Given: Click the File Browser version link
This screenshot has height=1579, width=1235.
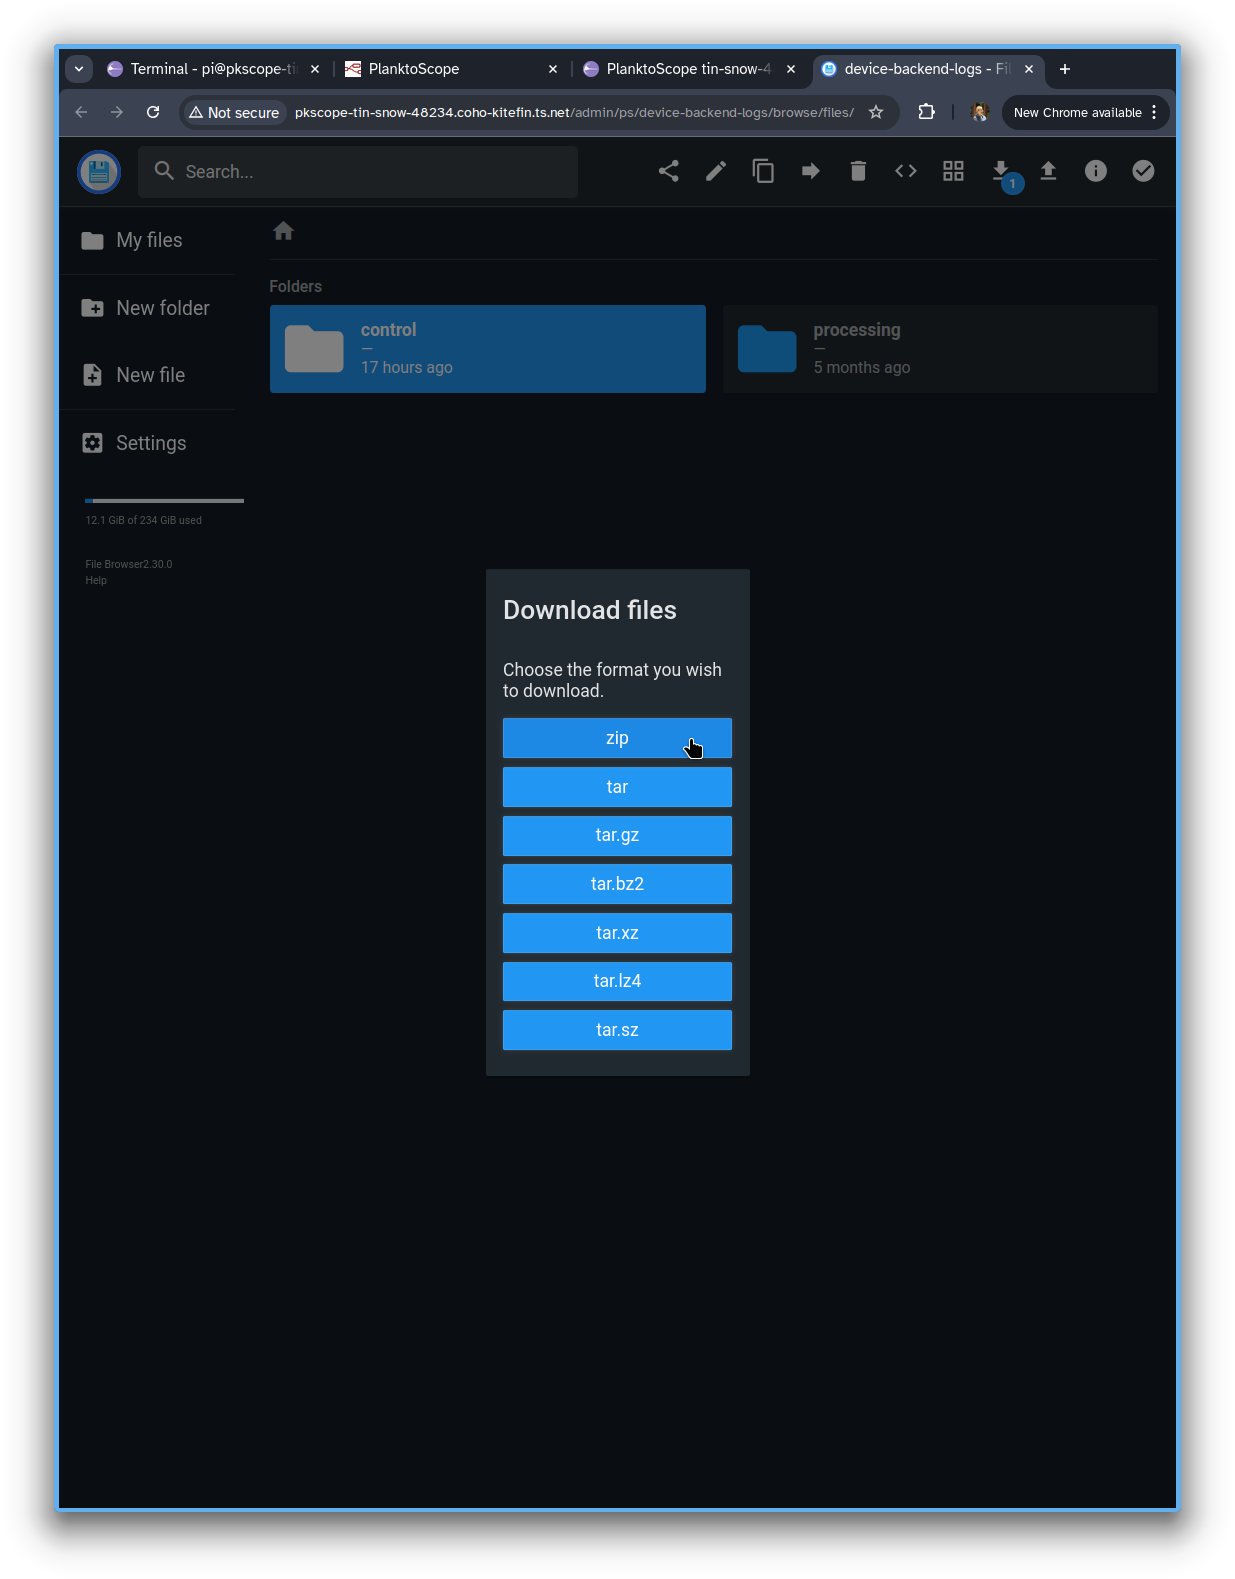Looking at the screenshot, I should (x=129, y=565).
